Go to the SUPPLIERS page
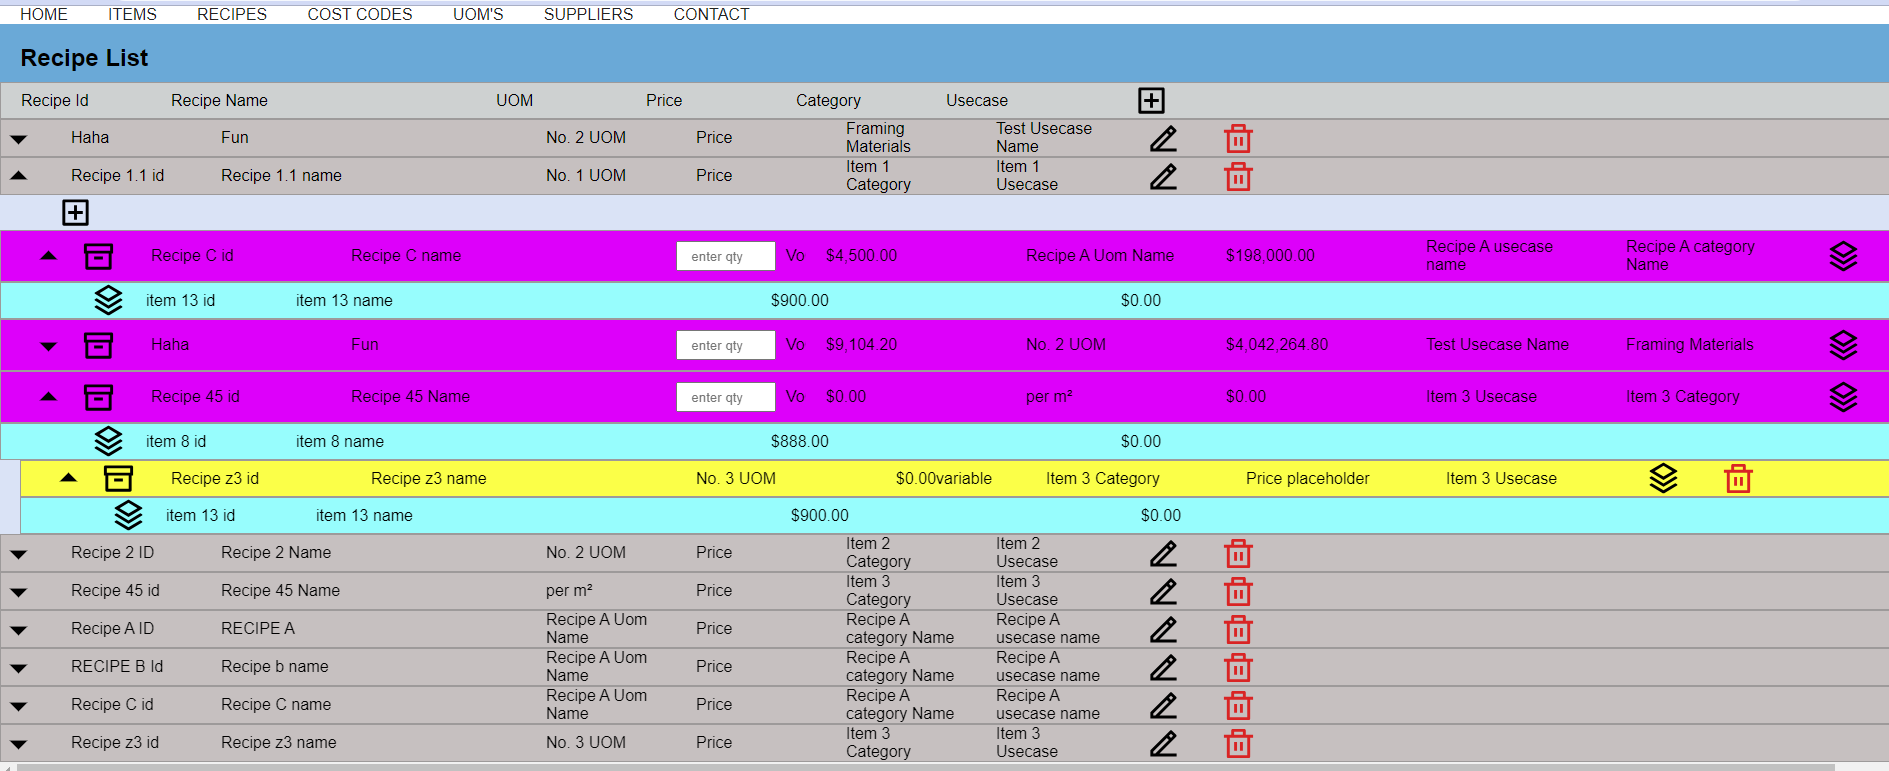The width and height of the screenshot is (1889, 771). [588, 14]
